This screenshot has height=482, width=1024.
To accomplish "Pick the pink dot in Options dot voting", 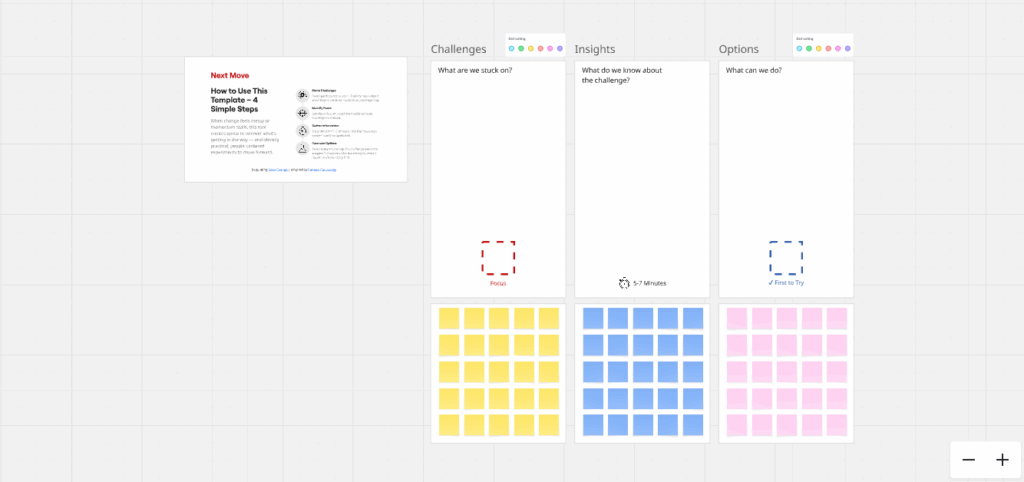I will [x=838, y=48].
